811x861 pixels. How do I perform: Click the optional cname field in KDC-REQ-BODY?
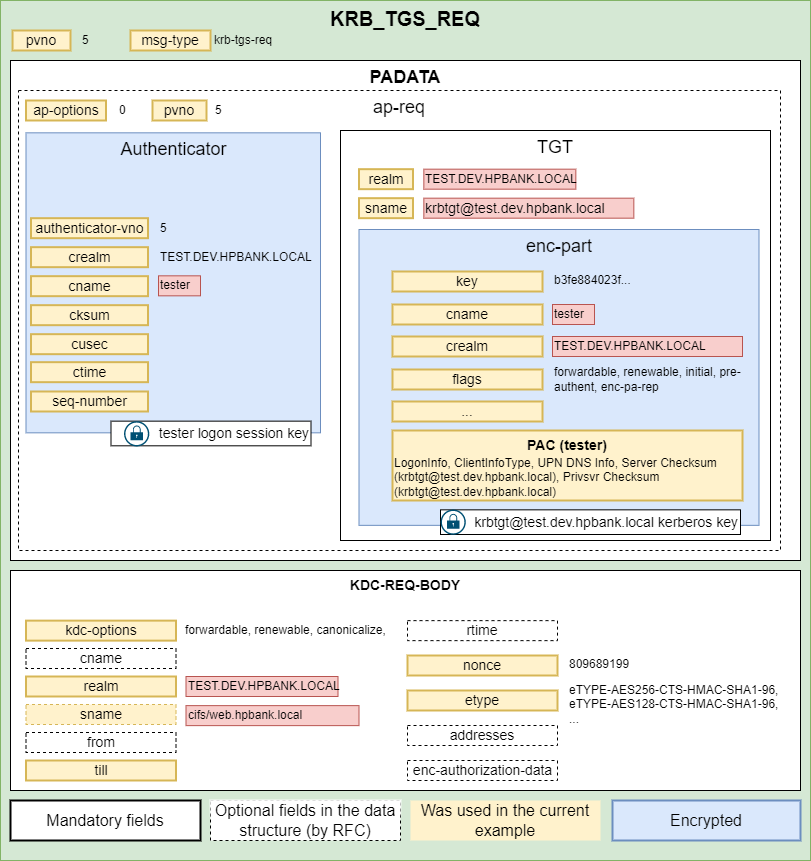pos(101,658)
